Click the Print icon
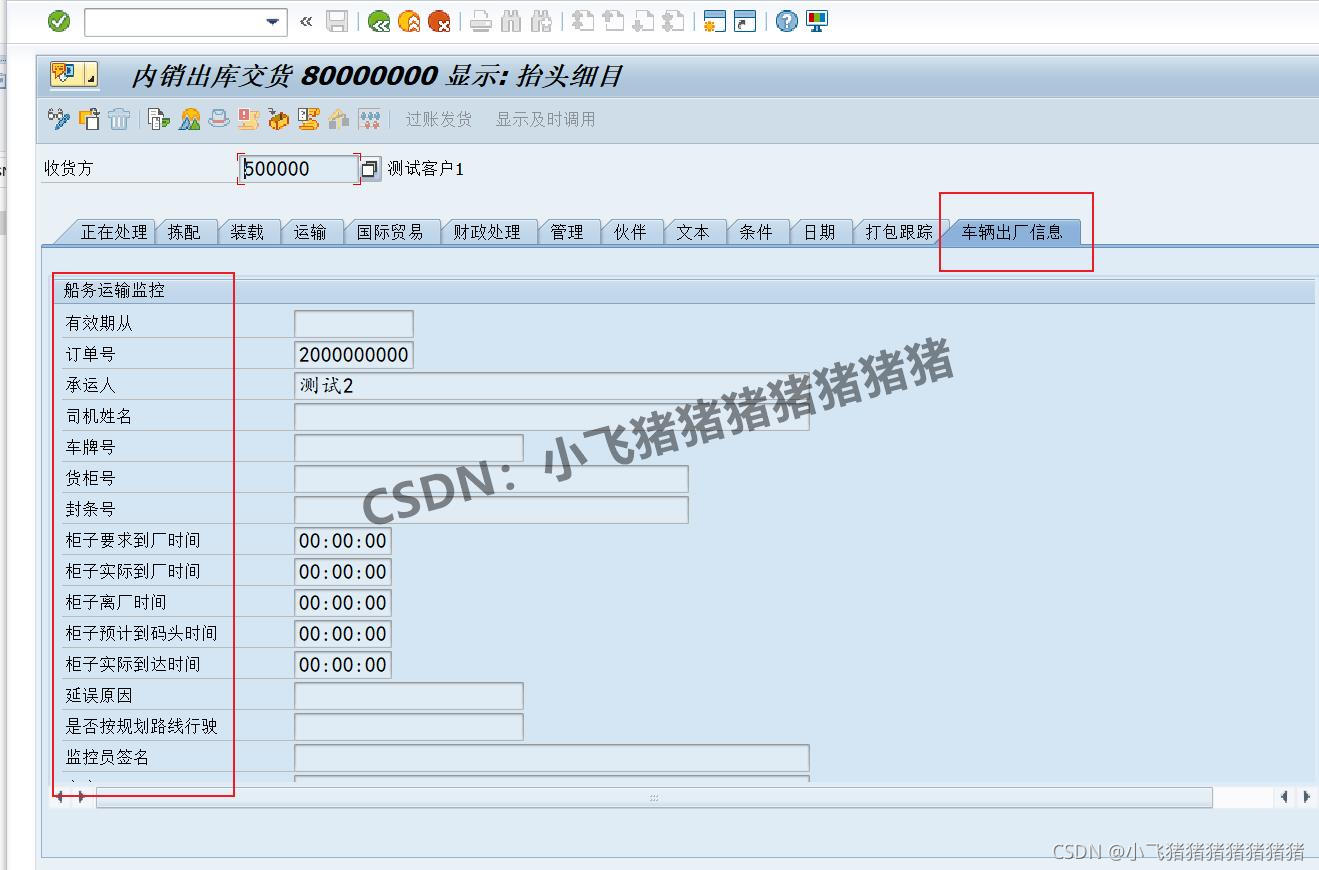Image resolution: width=1319 pixels, height=870 pixels. coord(481,21)
